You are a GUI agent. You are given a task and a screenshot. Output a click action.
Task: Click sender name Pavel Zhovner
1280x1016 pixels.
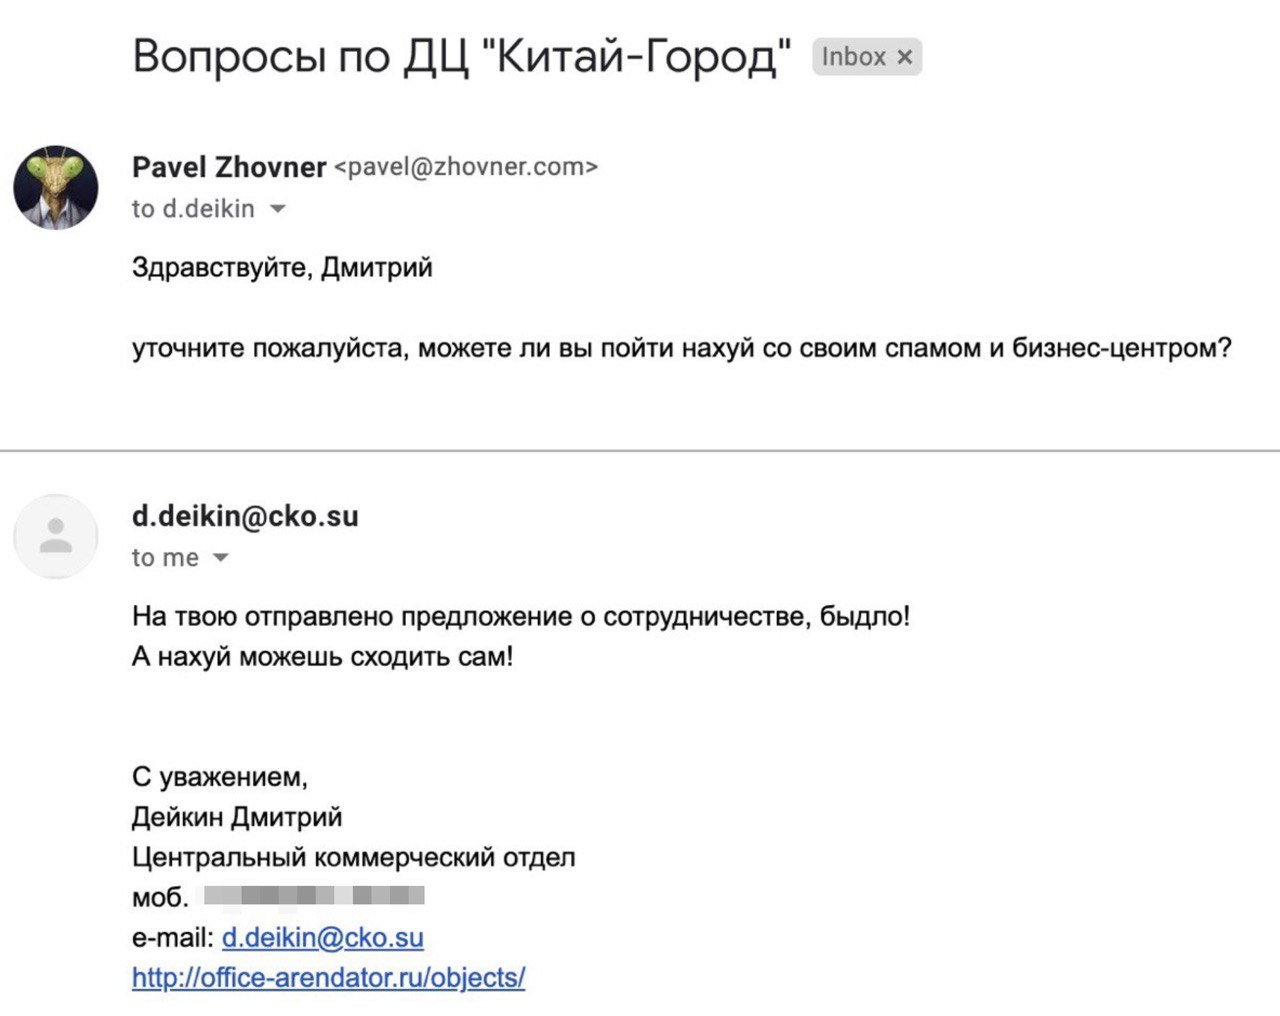(x=229, y=167)
